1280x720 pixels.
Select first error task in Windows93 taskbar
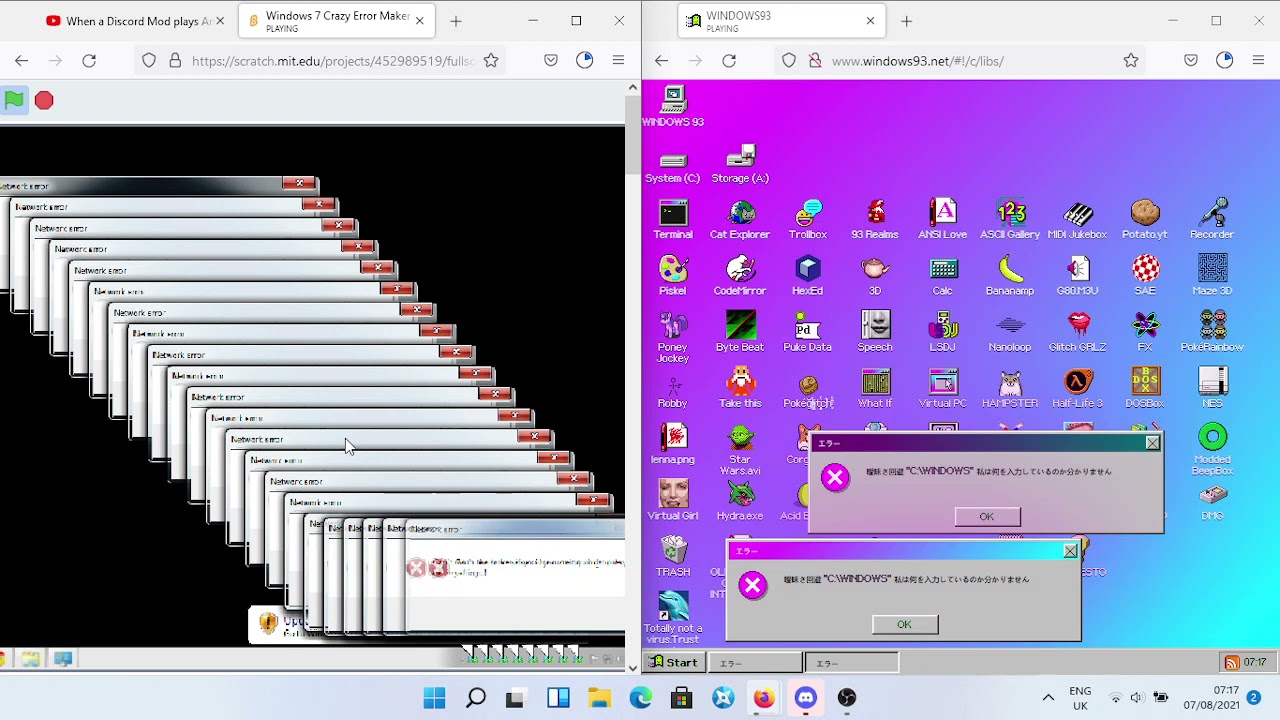tap(754, 662)
